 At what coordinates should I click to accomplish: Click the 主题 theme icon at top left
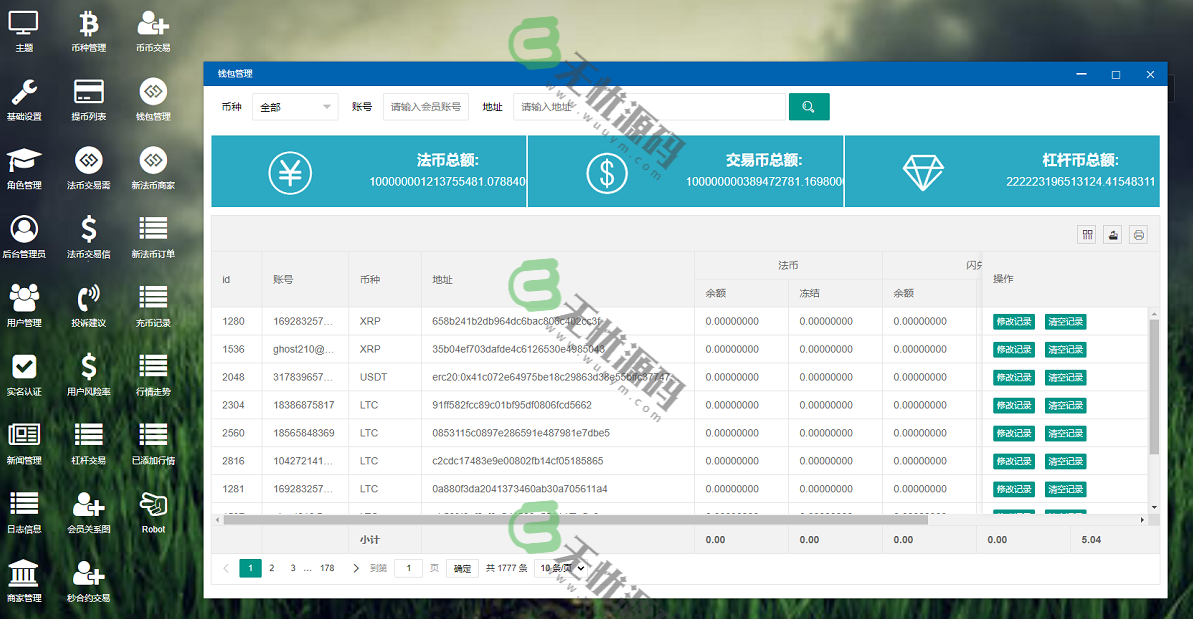tap(24, 29)
